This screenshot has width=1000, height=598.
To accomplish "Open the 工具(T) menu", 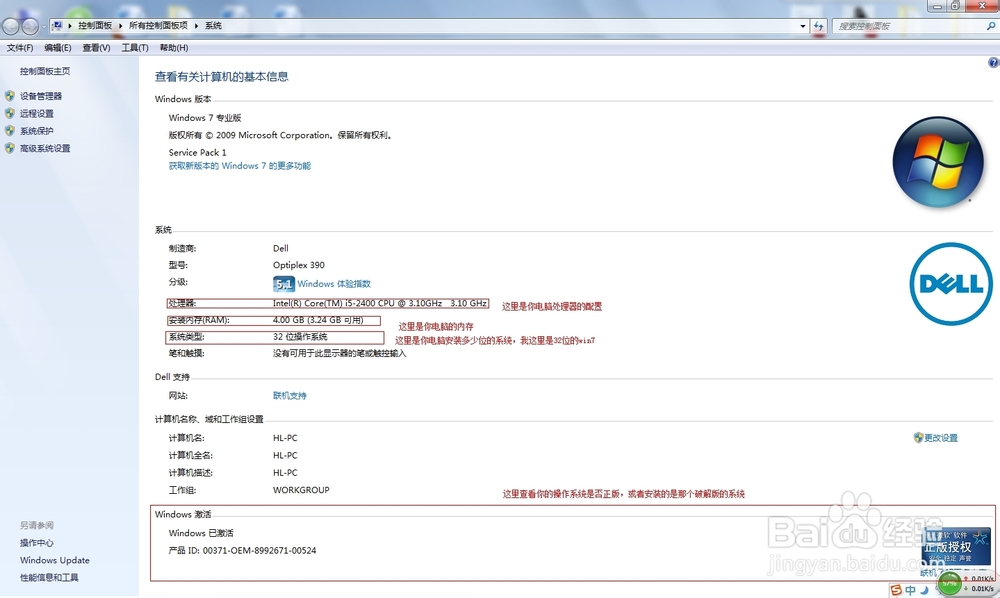I will 135,48.
